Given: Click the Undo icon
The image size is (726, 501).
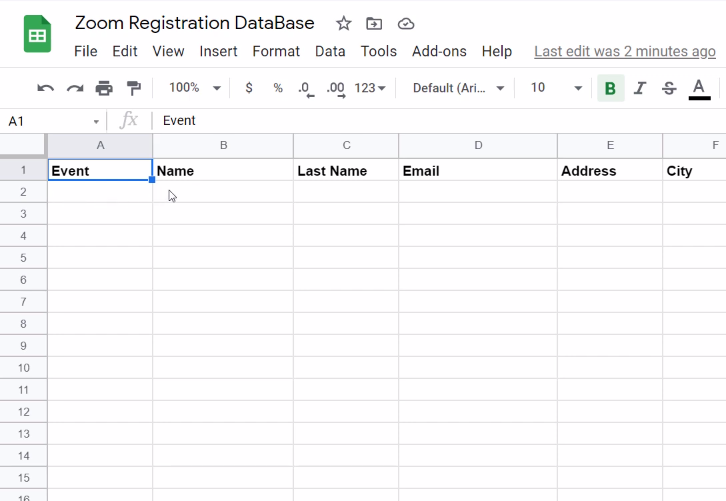Looking at the screenshot, I should click(x=45, y=88).
